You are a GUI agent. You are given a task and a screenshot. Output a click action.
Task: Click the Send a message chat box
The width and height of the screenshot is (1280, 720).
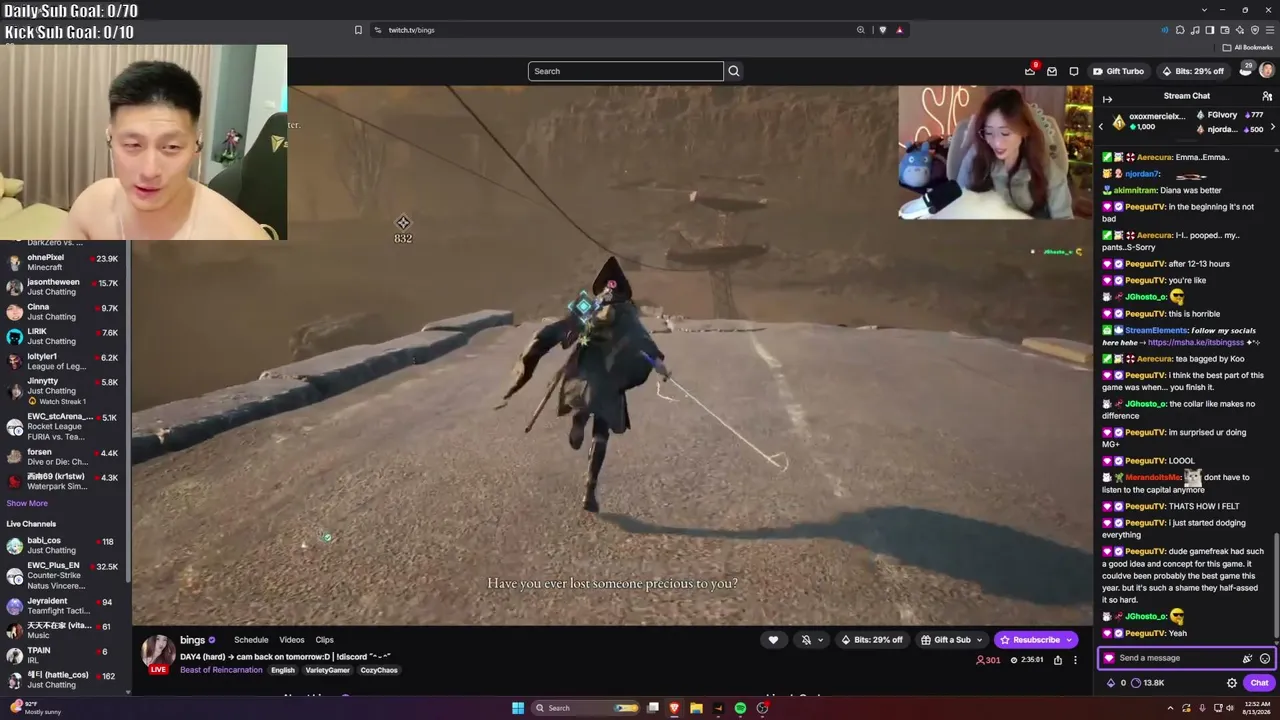[1186, 658]
